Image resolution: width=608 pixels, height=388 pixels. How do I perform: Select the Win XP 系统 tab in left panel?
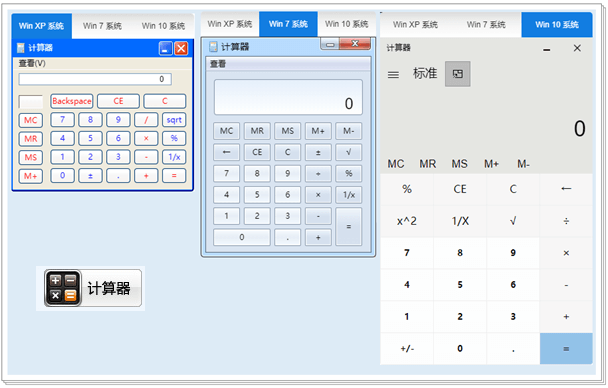tap(41, 26)
